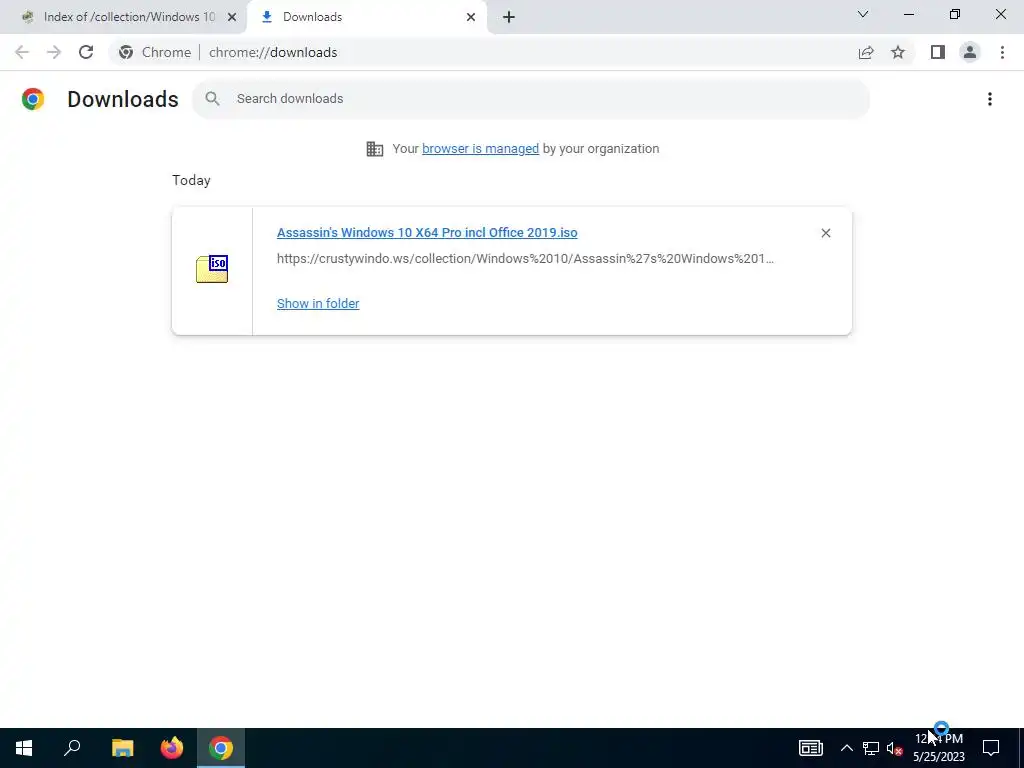Image resolution: width=1024 pixels, height=768 pixels.
Task: Close the Downloads tab
Action: pos(471,17)
